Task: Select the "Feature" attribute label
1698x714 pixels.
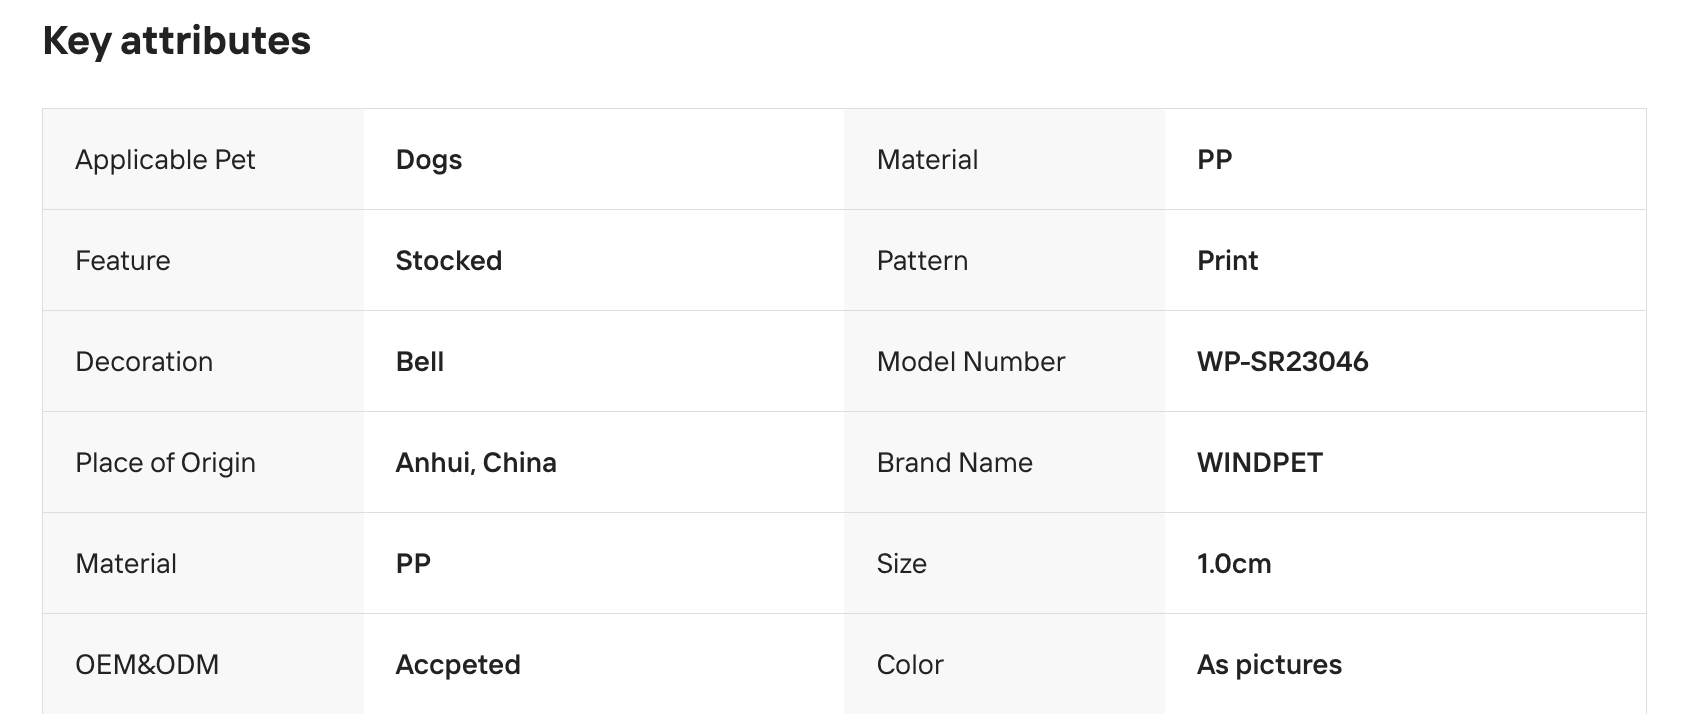Action: pyautogui.click(x=123, y=261)
